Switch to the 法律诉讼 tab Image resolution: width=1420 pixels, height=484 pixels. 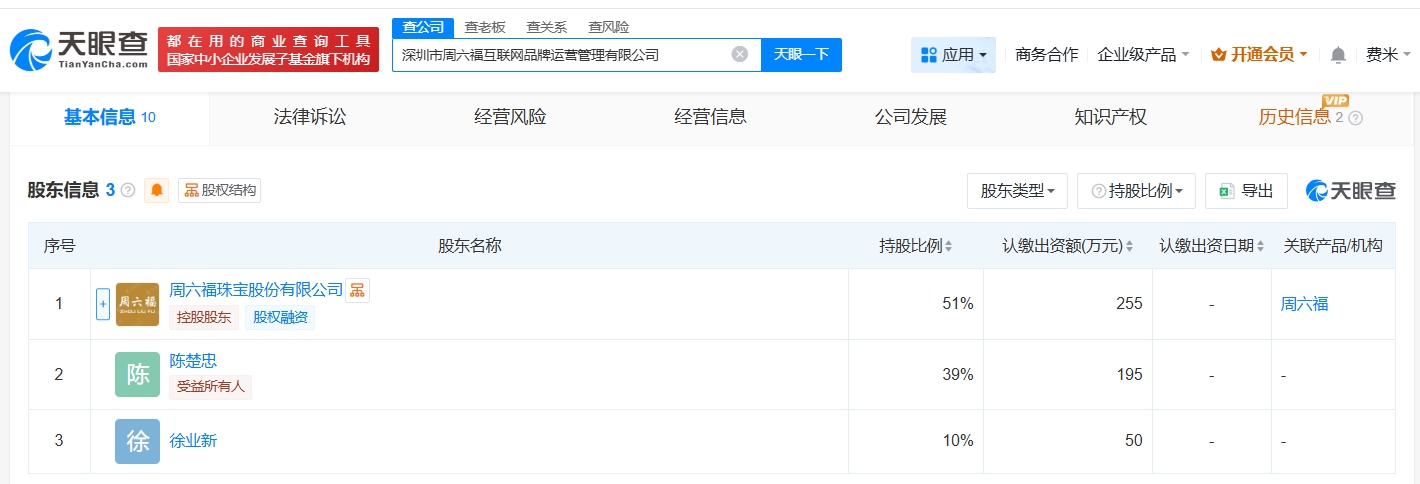pos(310,117)
